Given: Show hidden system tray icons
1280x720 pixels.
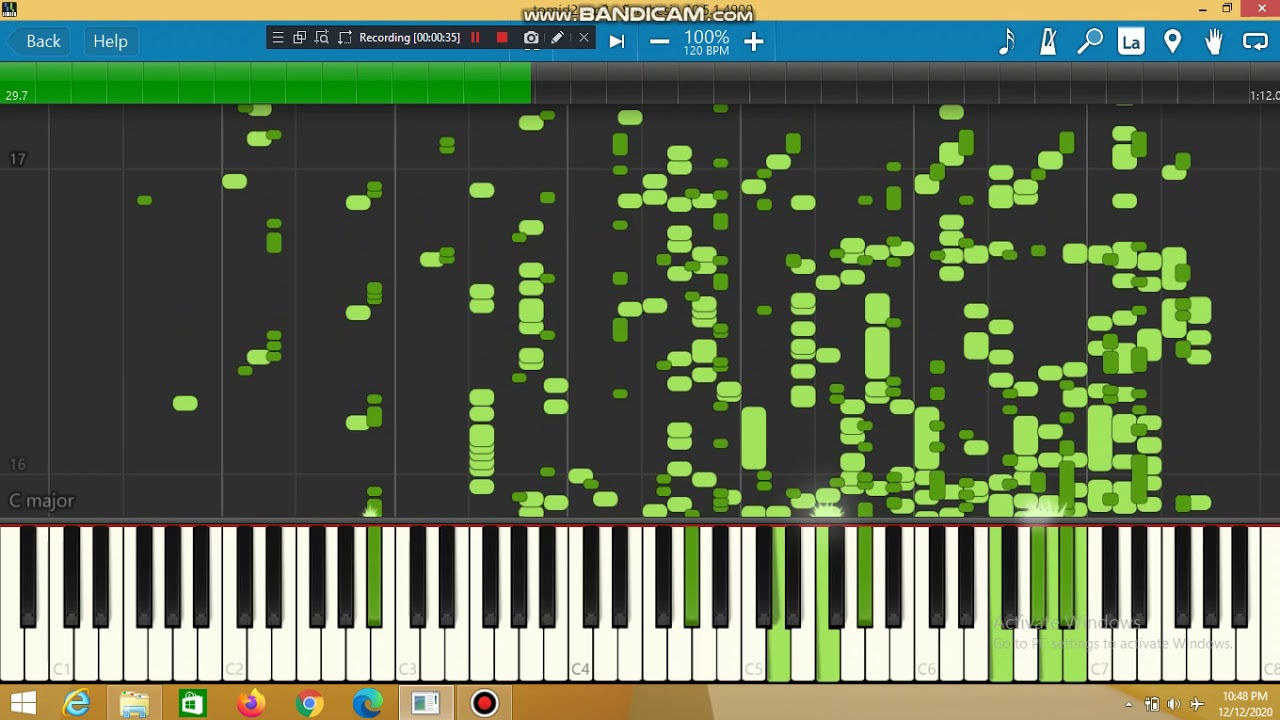Looking at the screenshot, I should point(1129,704).
